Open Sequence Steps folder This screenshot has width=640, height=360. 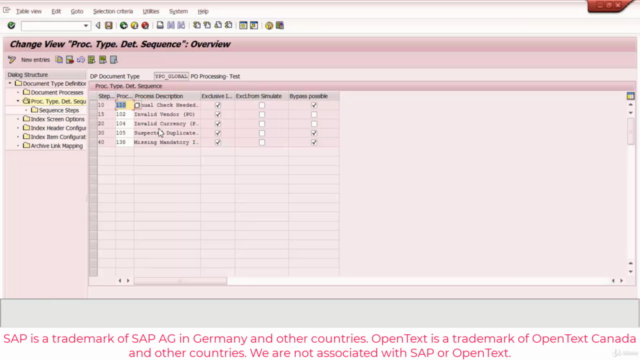tap(55, 110)
